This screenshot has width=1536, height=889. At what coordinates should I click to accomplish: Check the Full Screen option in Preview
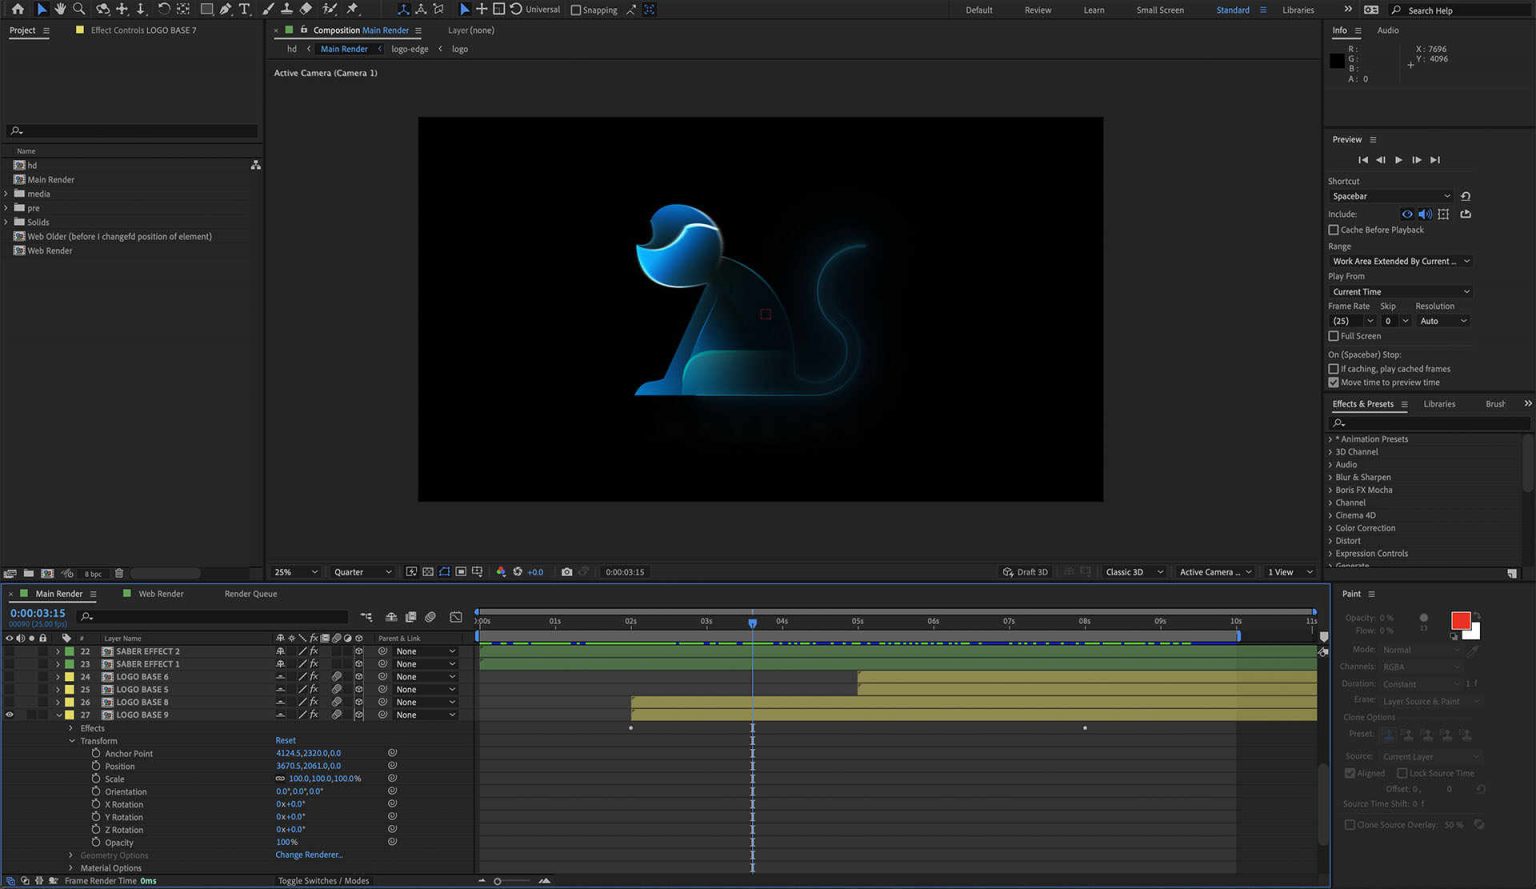point(1334,335)
